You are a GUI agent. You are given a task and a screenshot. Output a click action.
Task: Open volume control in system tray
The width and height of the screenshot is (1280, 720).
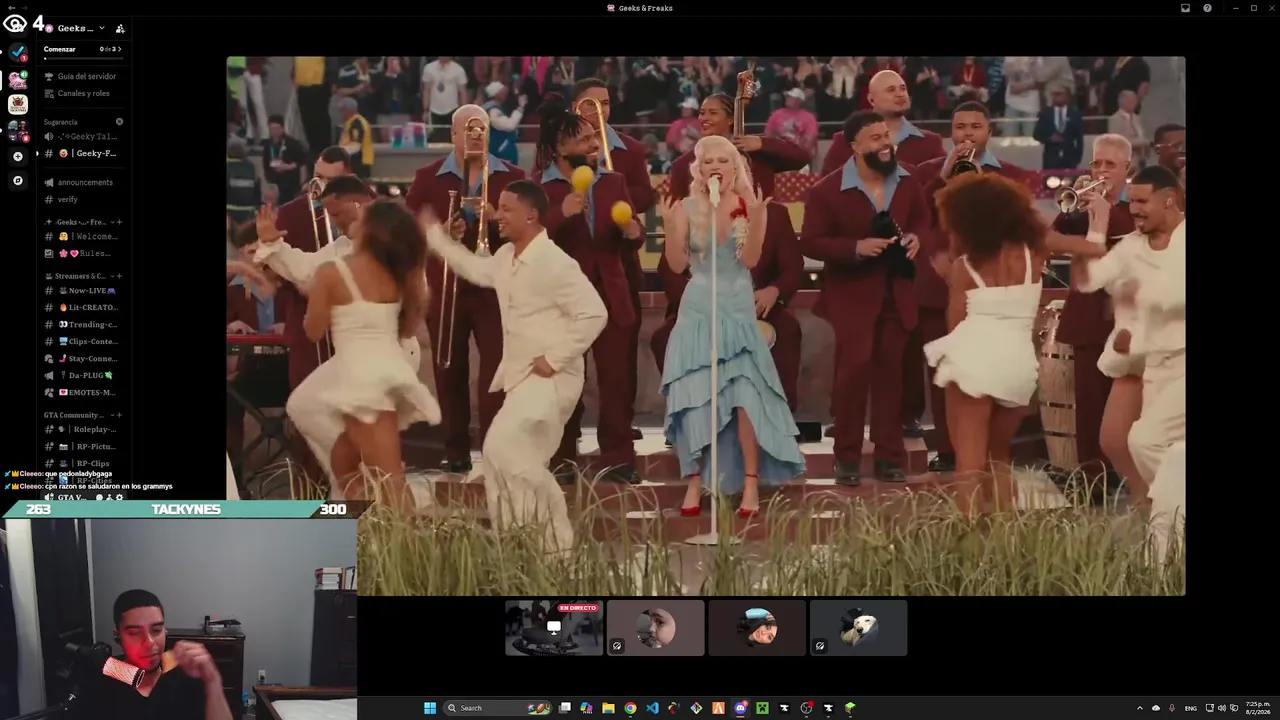(1222, 708)
